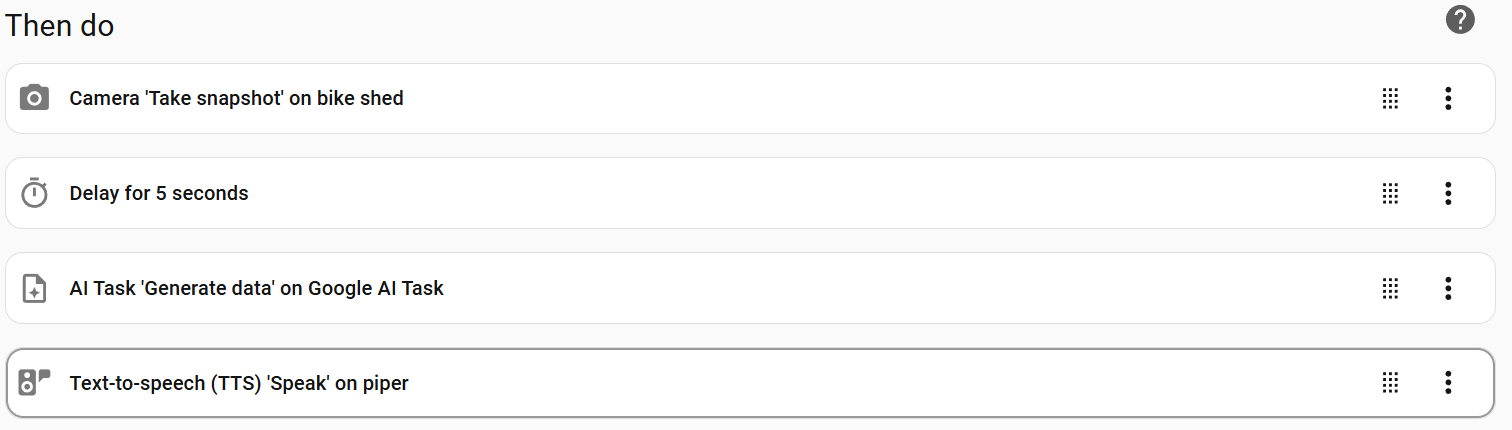1512x430 pixels.
Task: Open three-dot menu for text-to-speech action
Action: [1447, 383]
